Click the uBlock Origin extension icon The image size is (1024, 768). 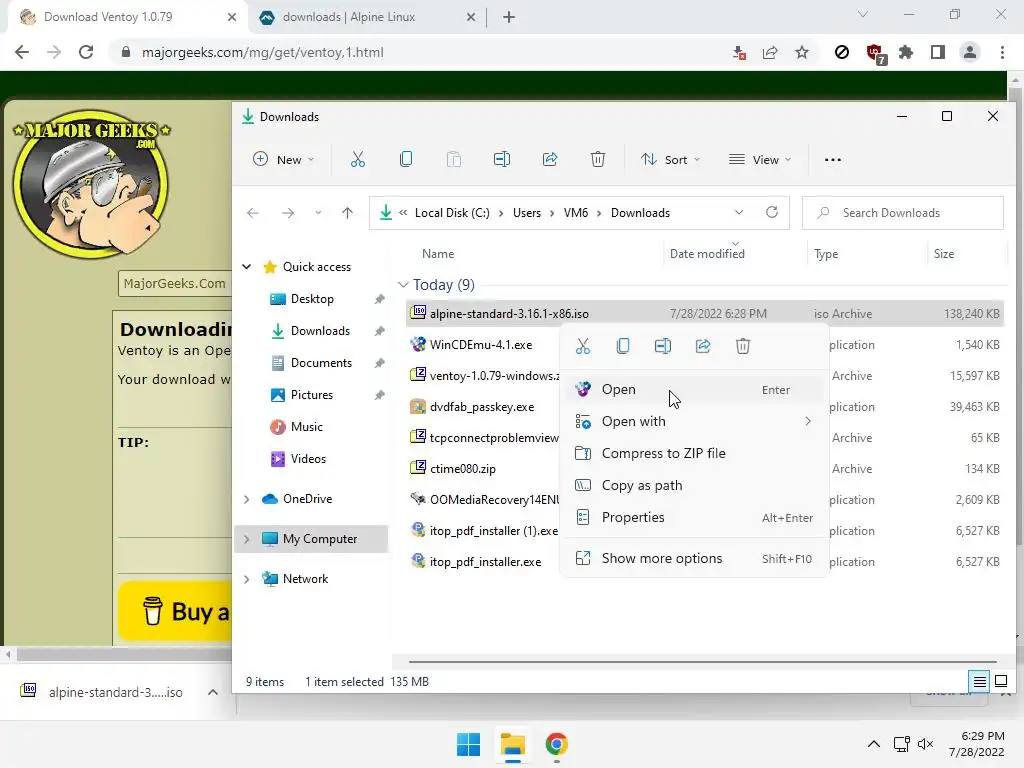[874, 53]
